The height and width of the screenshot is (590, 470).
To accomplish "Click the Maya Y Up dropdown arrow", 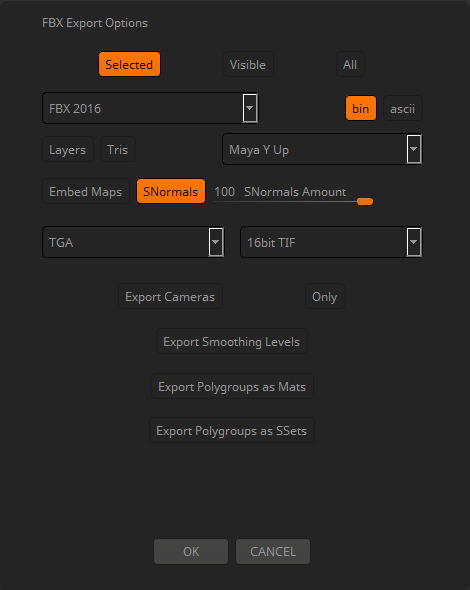I will click(x=414, y=149).
